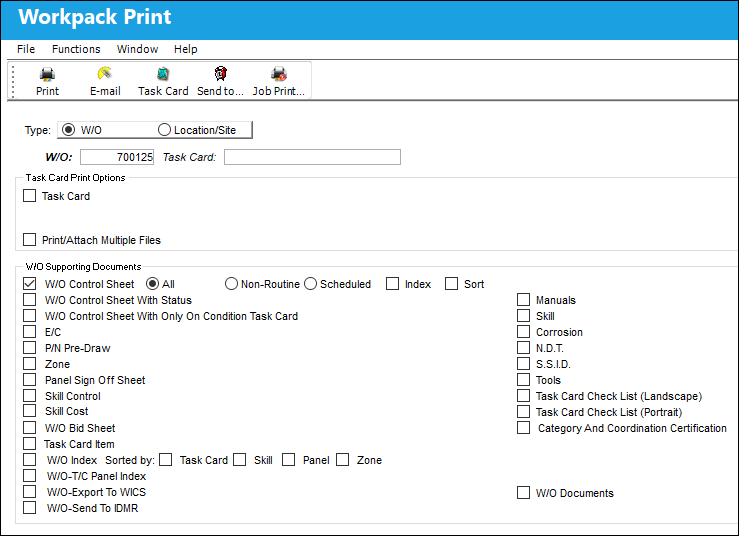Open the Task Card toolbar icon

(163, 81)
